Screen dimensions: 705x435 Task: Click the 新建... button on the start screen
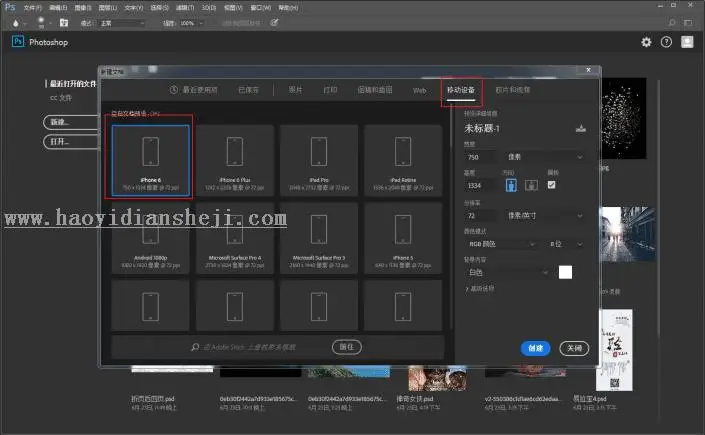[x=71, y=122]
